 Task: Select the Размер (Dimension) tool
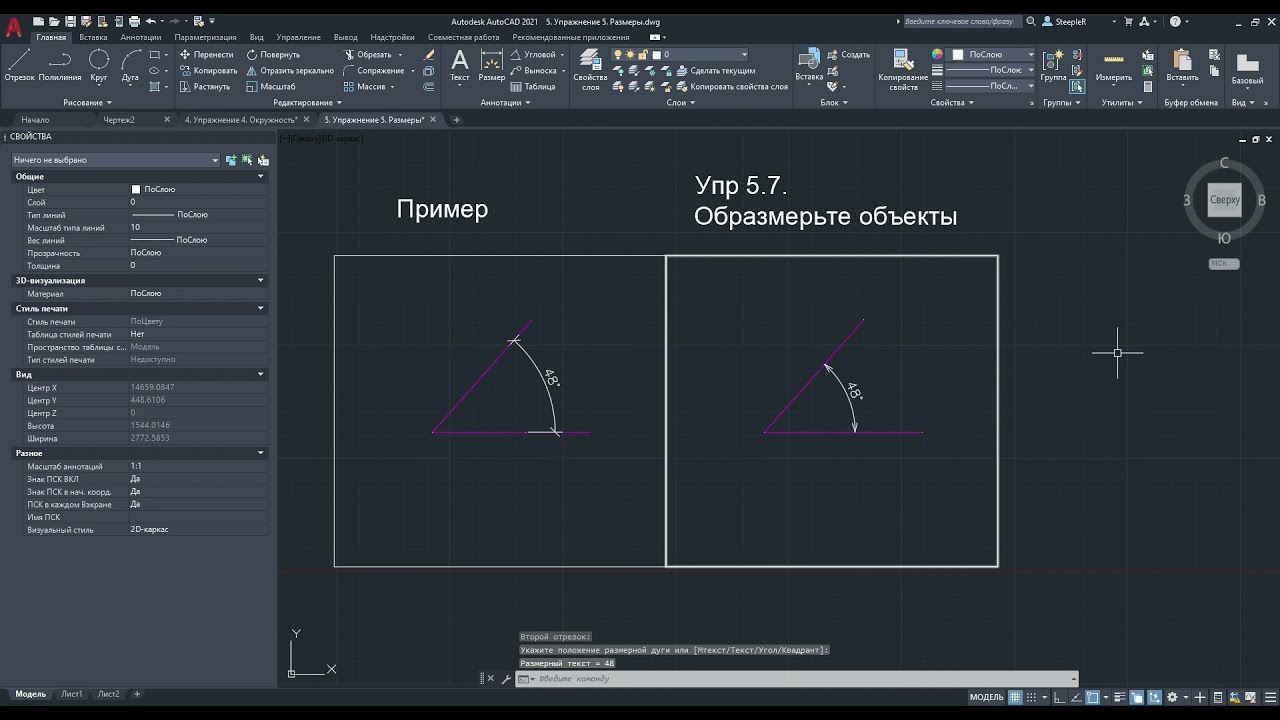[492, 66]
